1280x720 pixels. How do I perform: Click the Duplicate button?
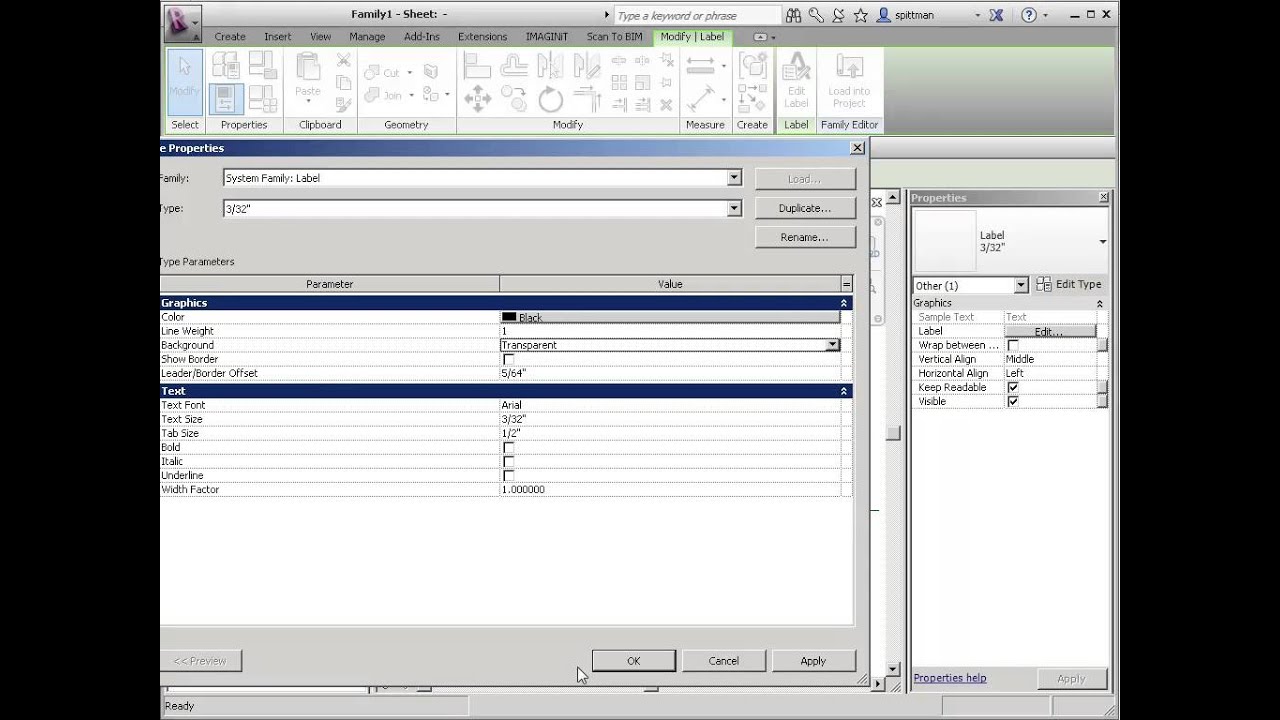[x=805, y=207]
